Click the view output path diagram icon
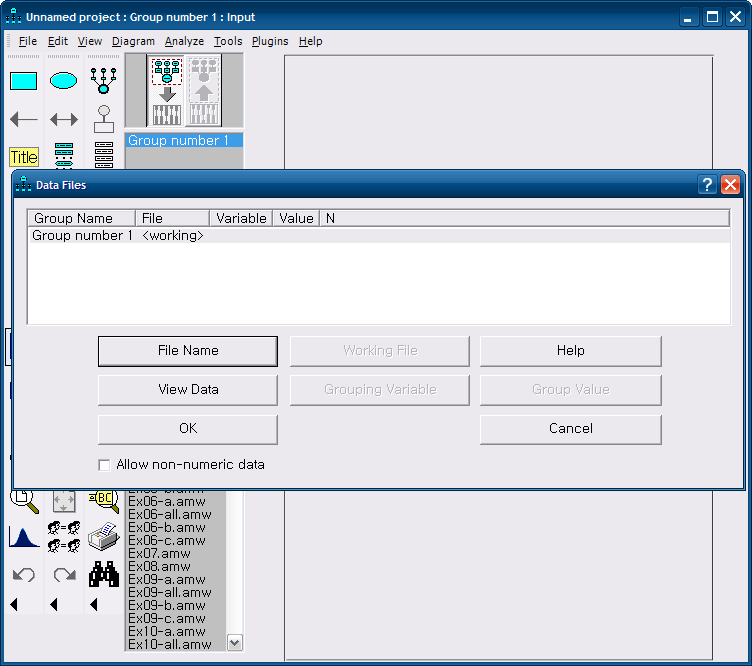The height and width of the screenshot is (666, 752). tap(204, 91)
